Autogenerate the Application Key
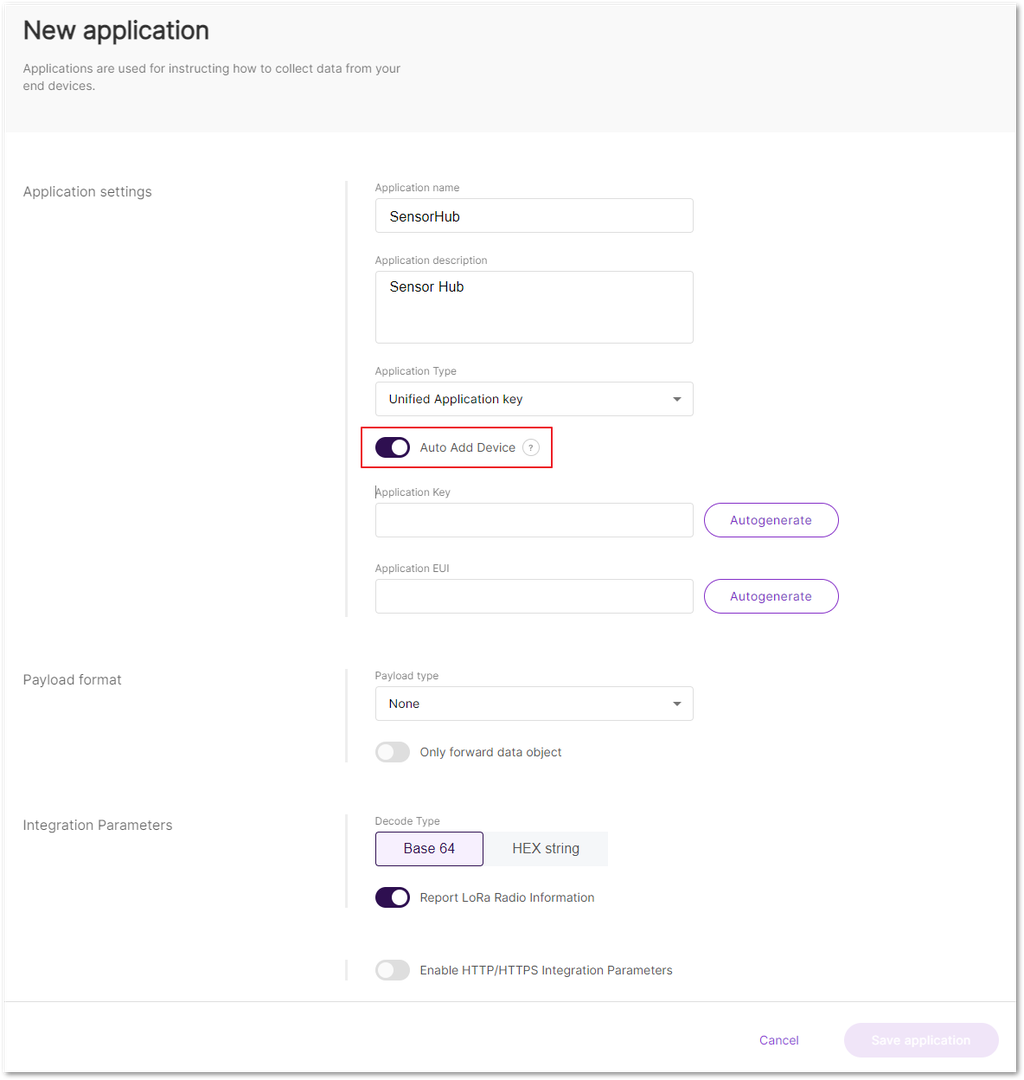The height and width of the screenshot is (1080, 1024). click(771, 520)
